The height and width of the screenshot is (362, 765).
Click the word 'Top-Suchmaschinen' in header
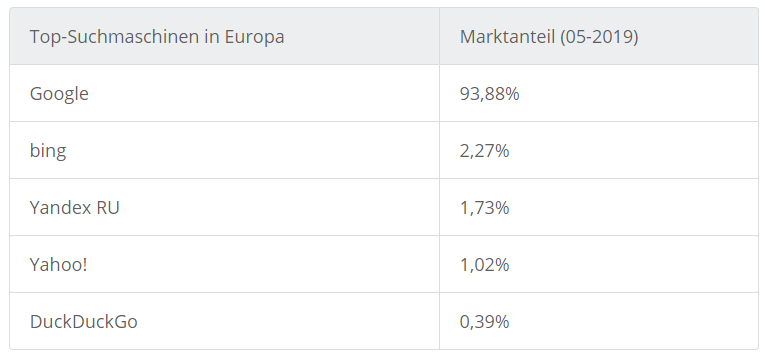(115, 37)
